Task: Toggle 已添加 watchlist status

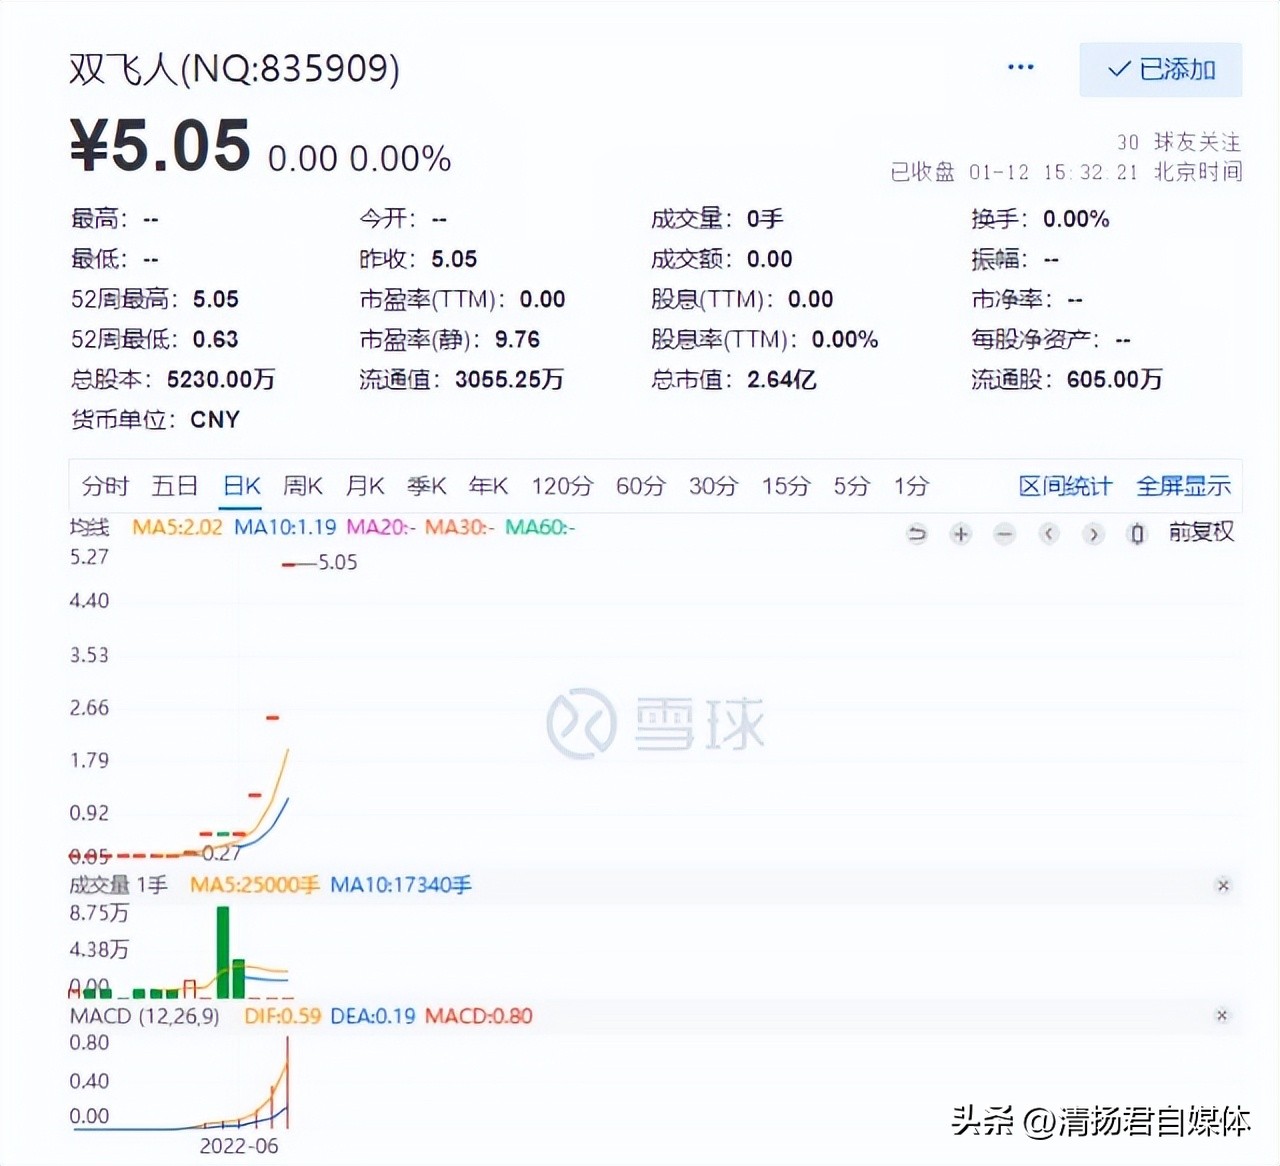Action: click(x=1160, y=70)
